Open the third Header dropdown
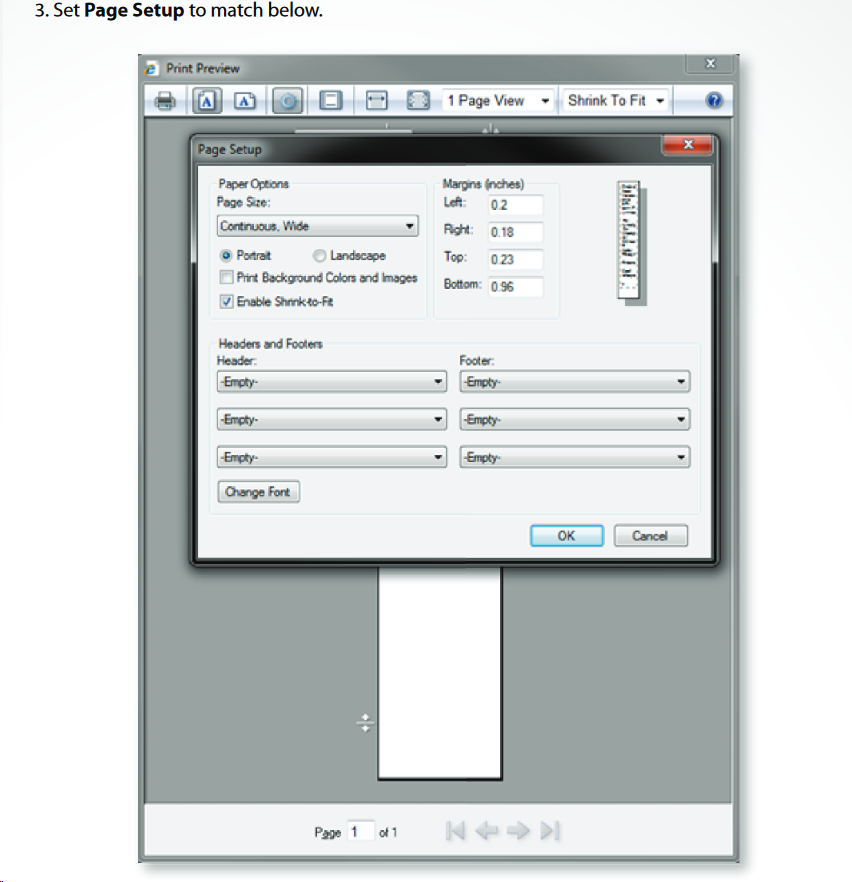This screenshot has height=882, width=852. click(332, 457)
